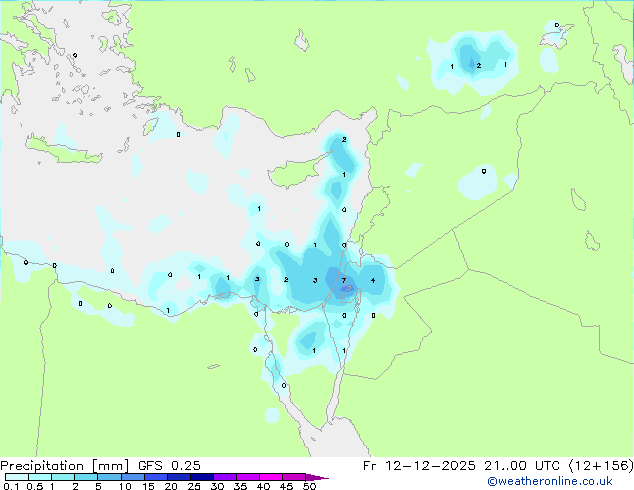
Task: Click the '21..00 UTC' time text
Action: 522,466
